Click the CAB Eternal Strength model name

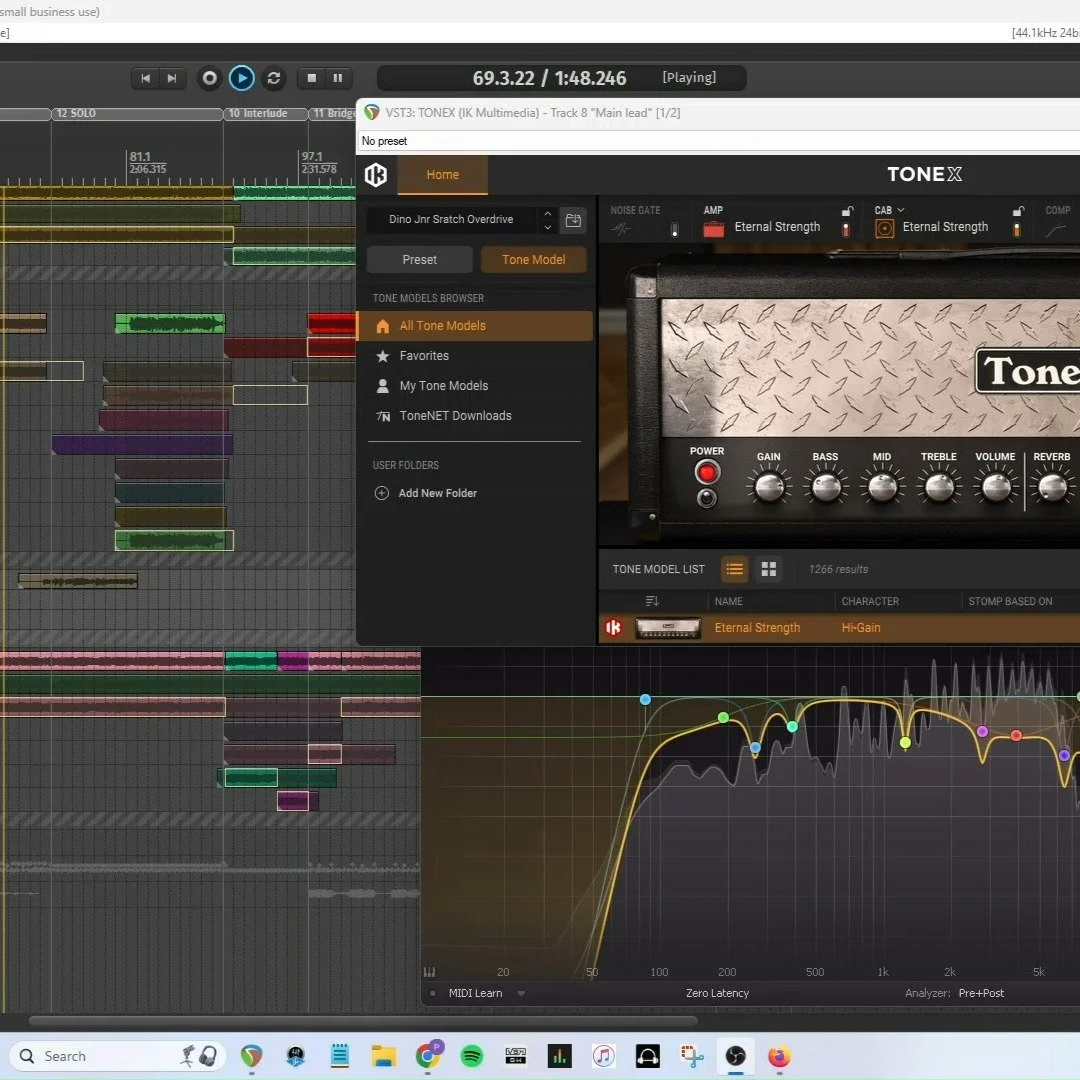(945, 227)
